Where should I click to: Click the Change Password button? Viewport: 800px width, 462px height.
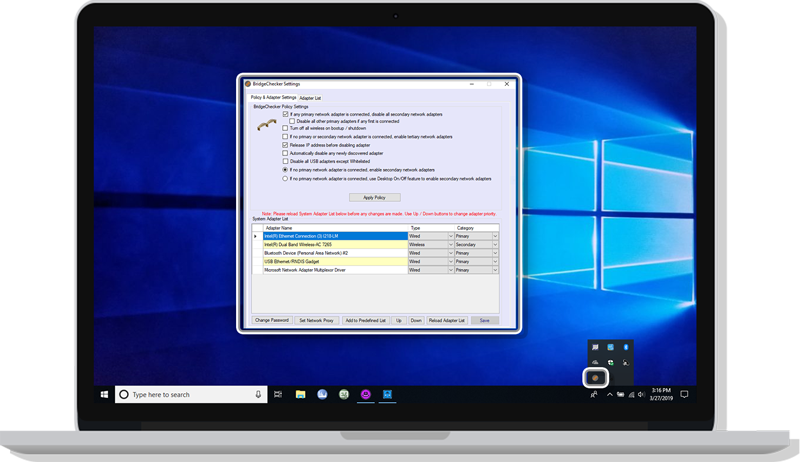point(272,320)
